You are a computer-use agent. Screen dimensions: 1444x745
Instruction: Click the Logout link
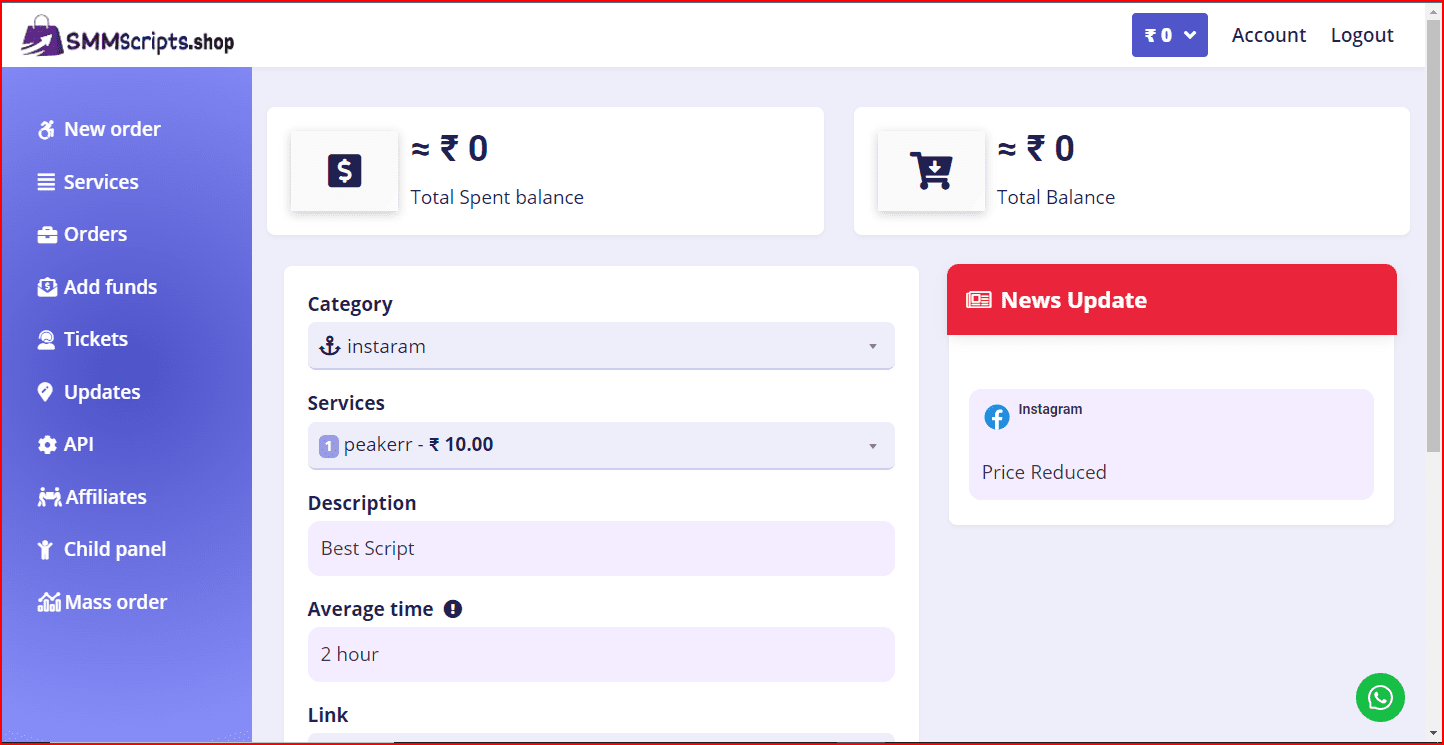pos(1361,35)
